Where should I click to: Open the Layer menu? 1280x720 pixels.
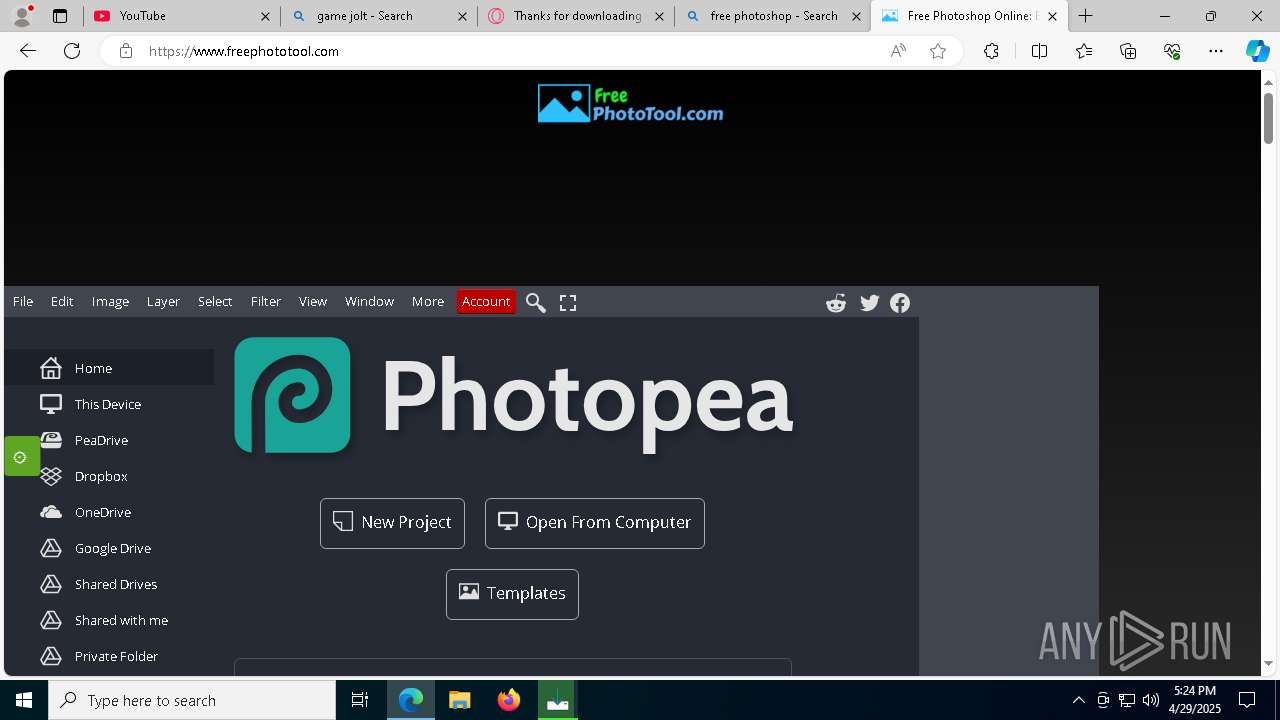tap(163, 301)
